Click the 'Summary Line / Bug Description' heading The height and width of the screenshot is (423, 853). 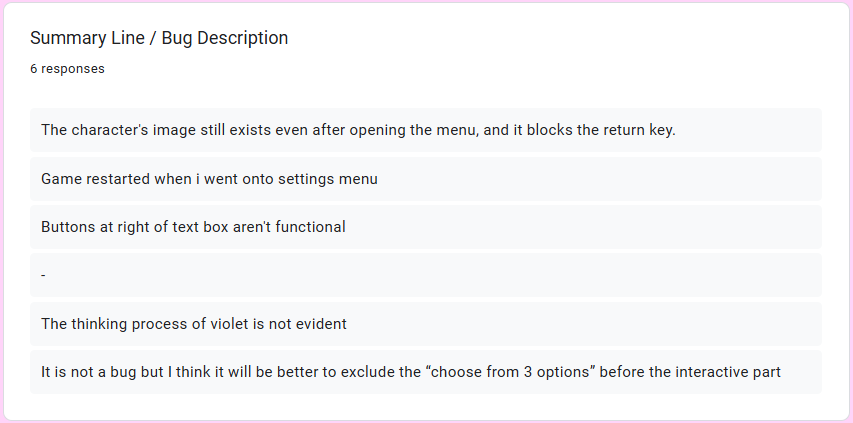tap(159, 38)
